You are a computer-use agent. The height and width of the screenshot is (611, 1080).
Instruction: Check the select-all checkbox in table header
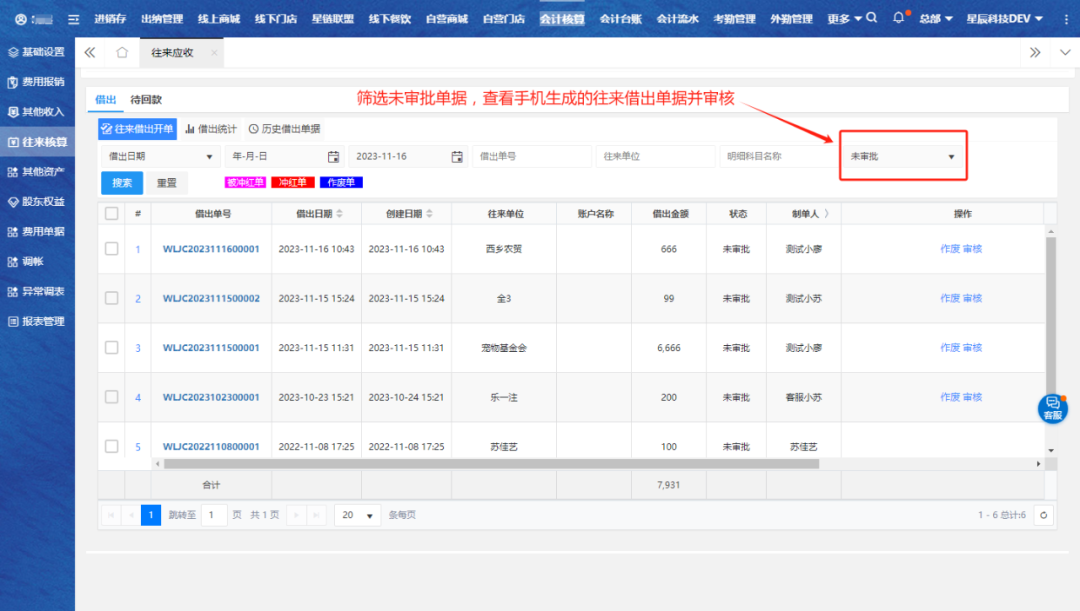point(111,213)
